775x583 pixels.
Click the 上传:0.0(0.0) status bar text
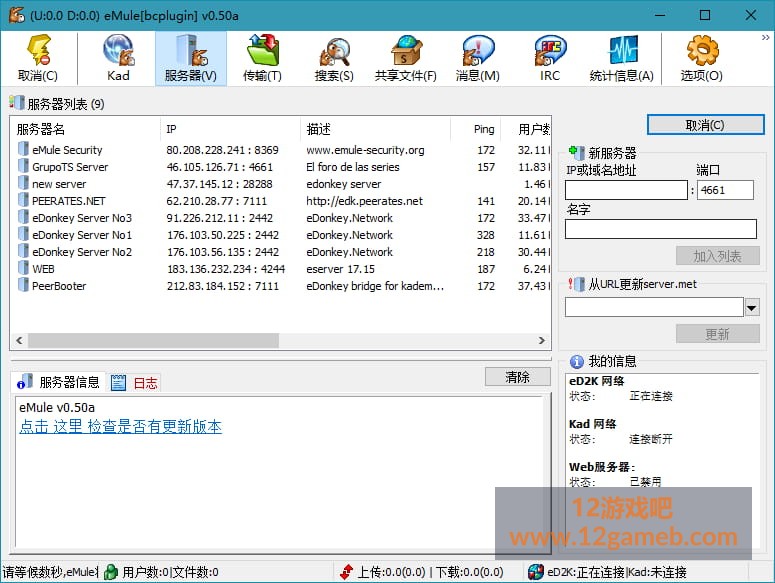[x=391, y=572]
